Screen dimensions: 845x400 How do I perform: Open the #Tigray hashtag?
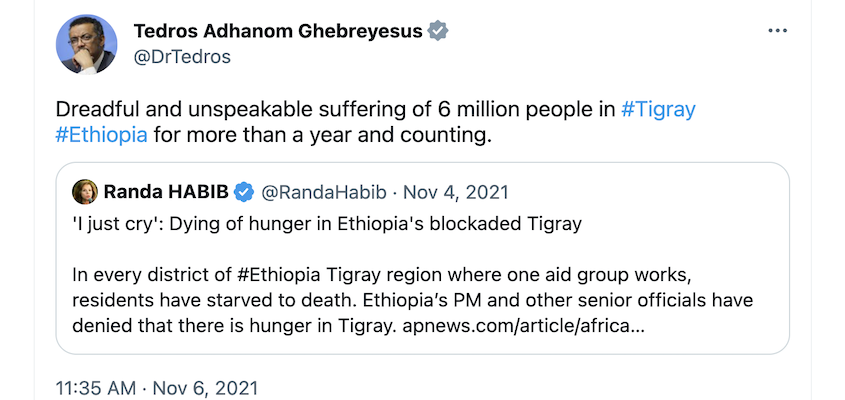(658, 109)
